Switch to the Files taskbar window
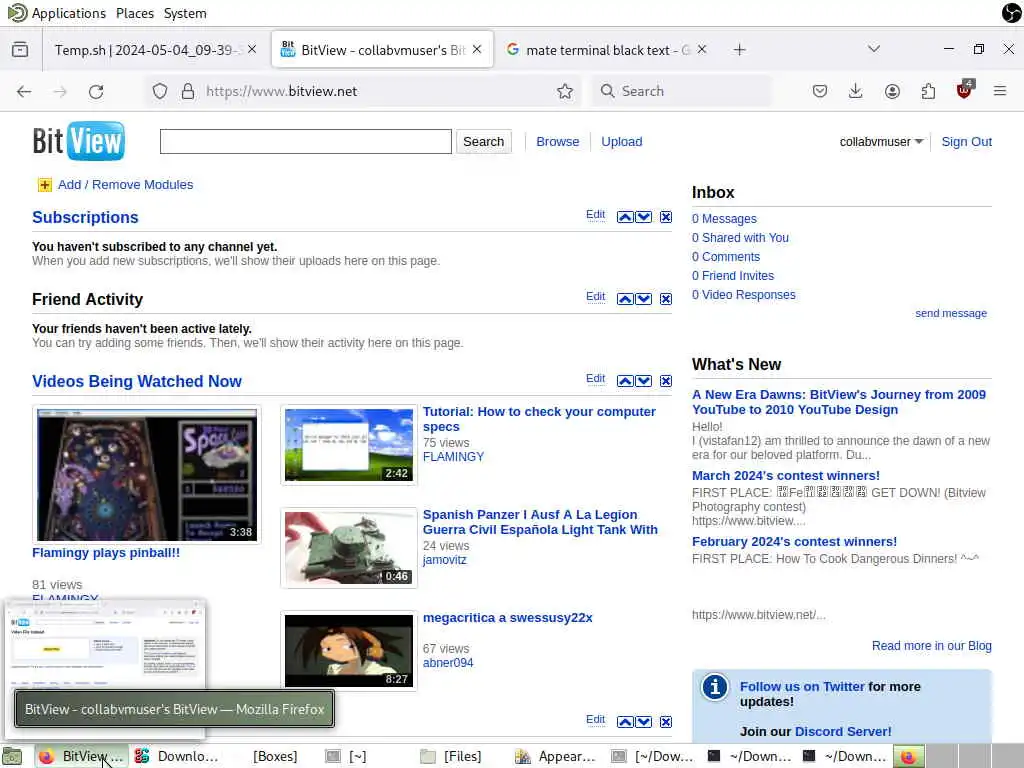Image resolution: width=1024 pixels, height=768 pixels. tap(451, 756)
